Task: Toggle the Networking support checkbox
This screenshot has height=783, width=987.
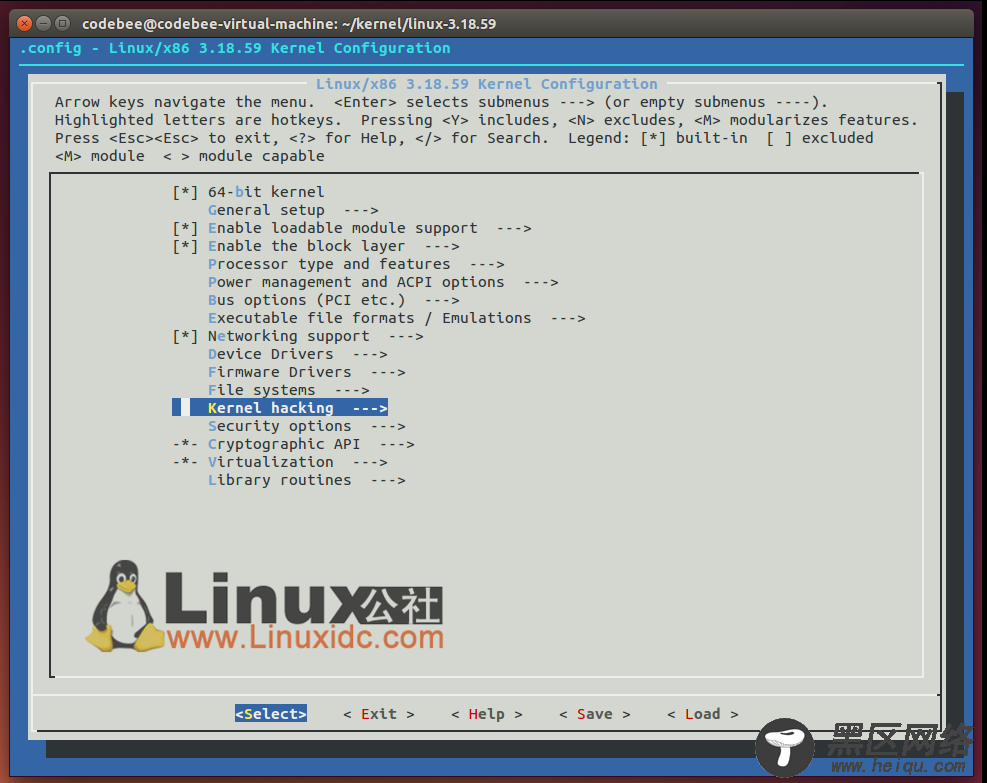Action: click(x=185, y=336)
